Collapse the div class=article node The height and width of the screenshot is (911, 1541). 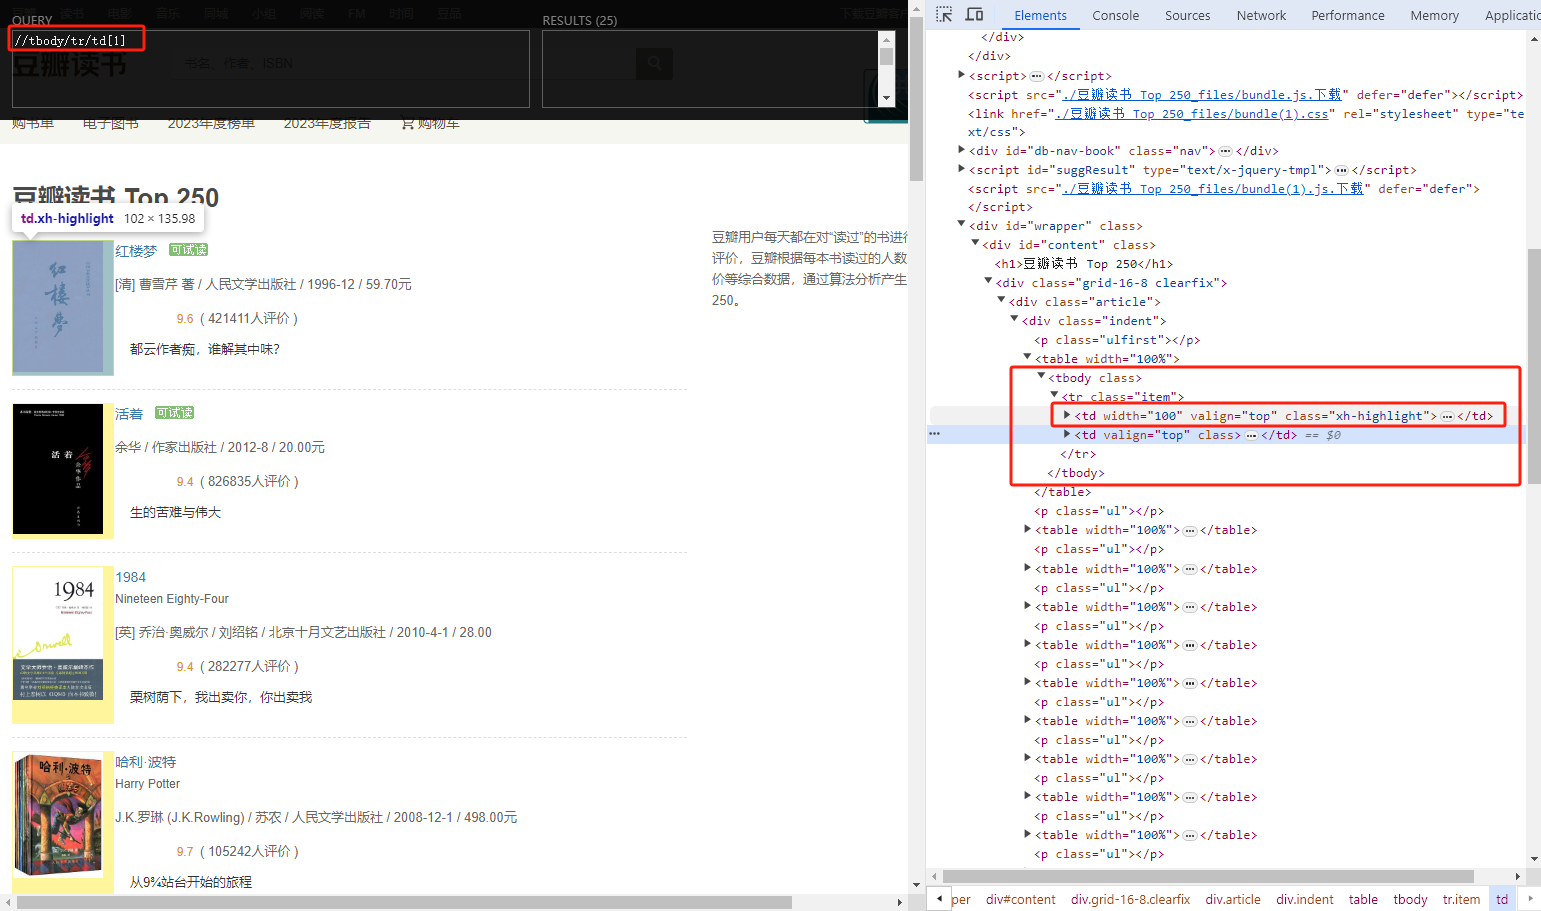click(x=1001, y=300)
